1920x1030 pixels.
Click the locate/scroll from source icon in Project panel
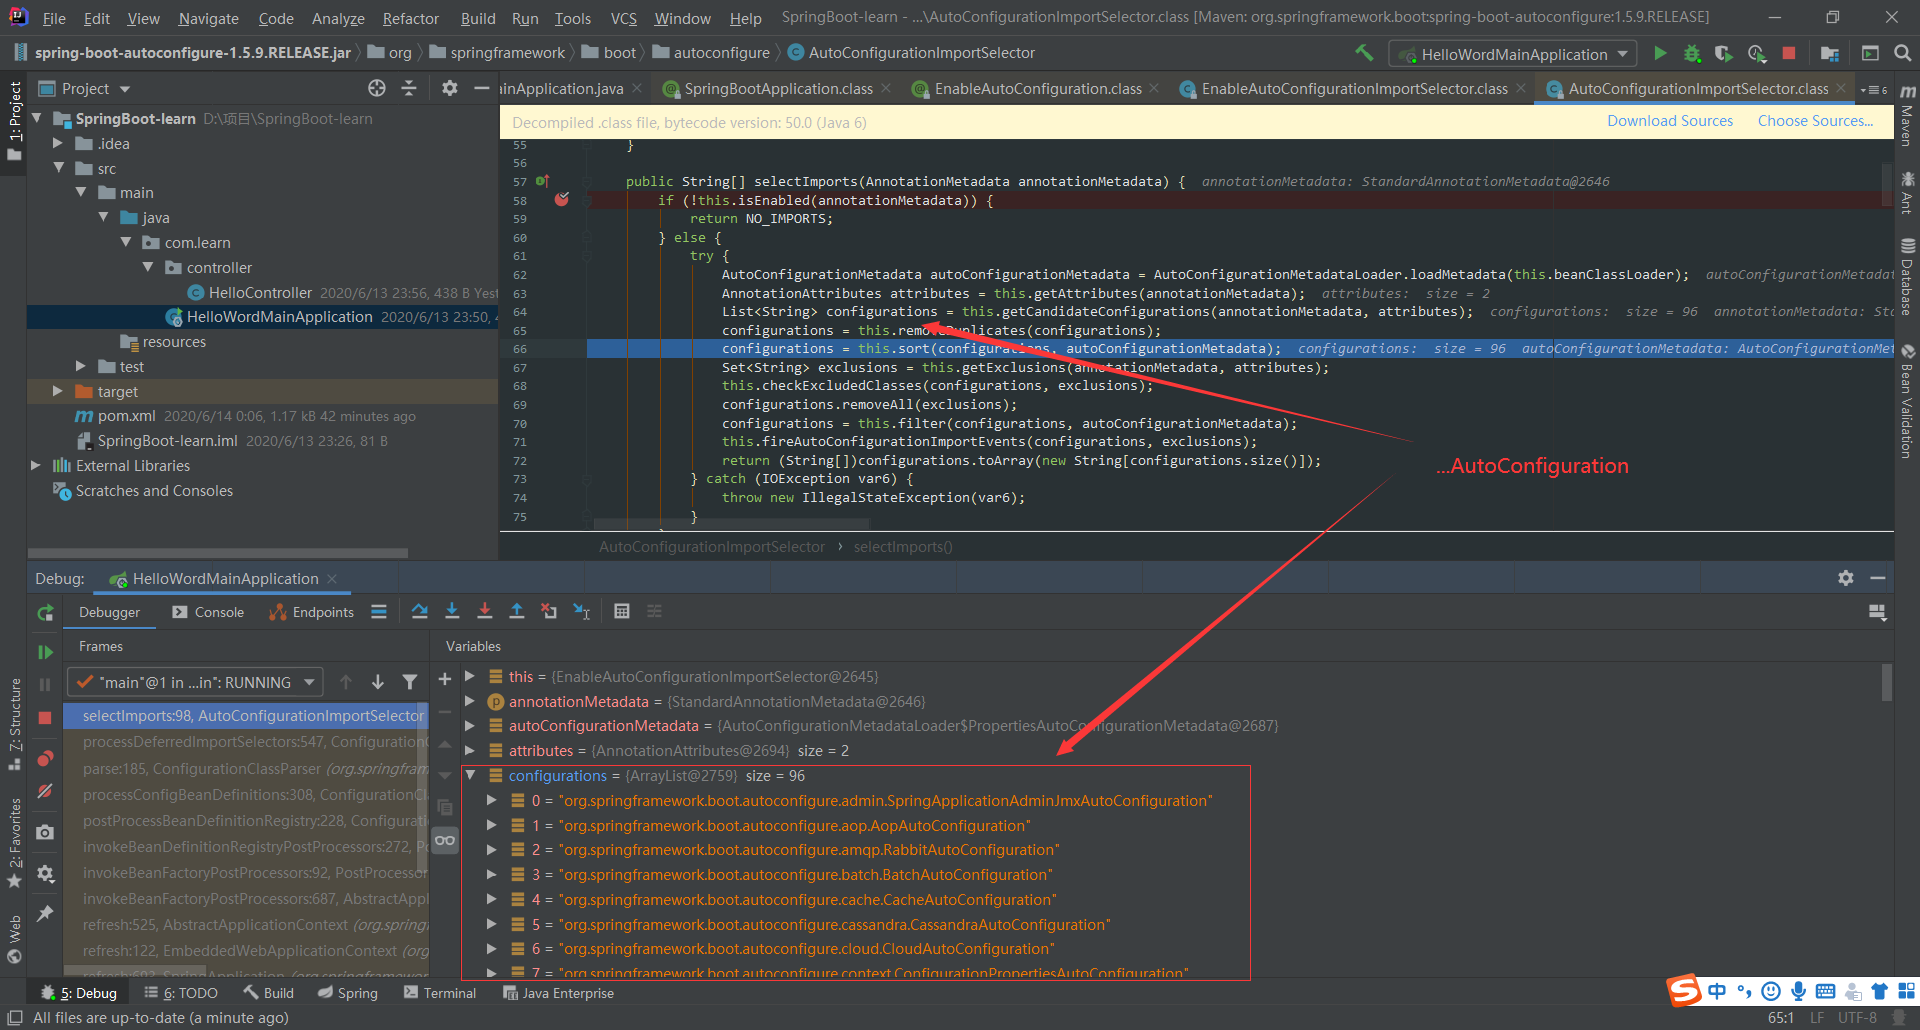pos(377,88)
